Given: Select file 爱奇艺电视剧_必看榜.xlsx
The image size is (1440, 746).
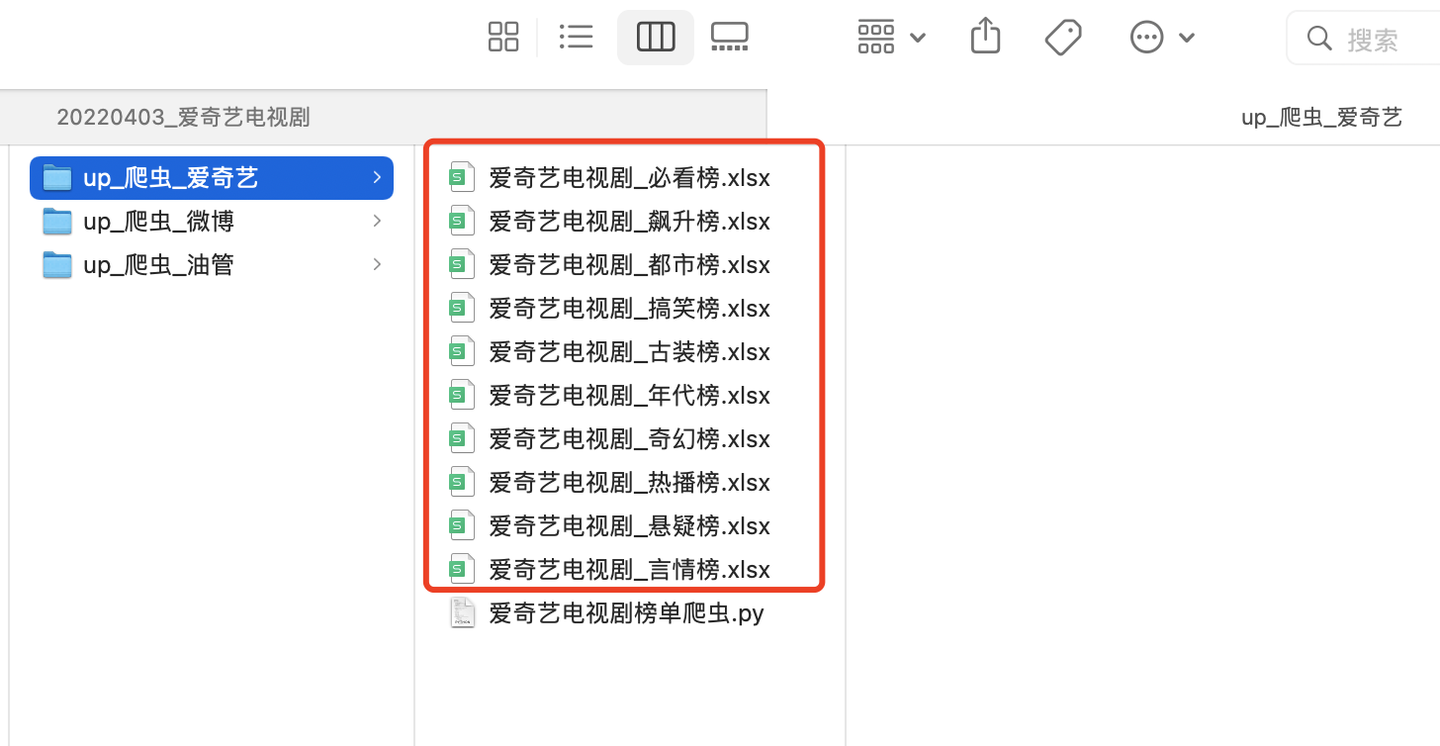Looking at the screenshot, I should click(x=629, y=178).
